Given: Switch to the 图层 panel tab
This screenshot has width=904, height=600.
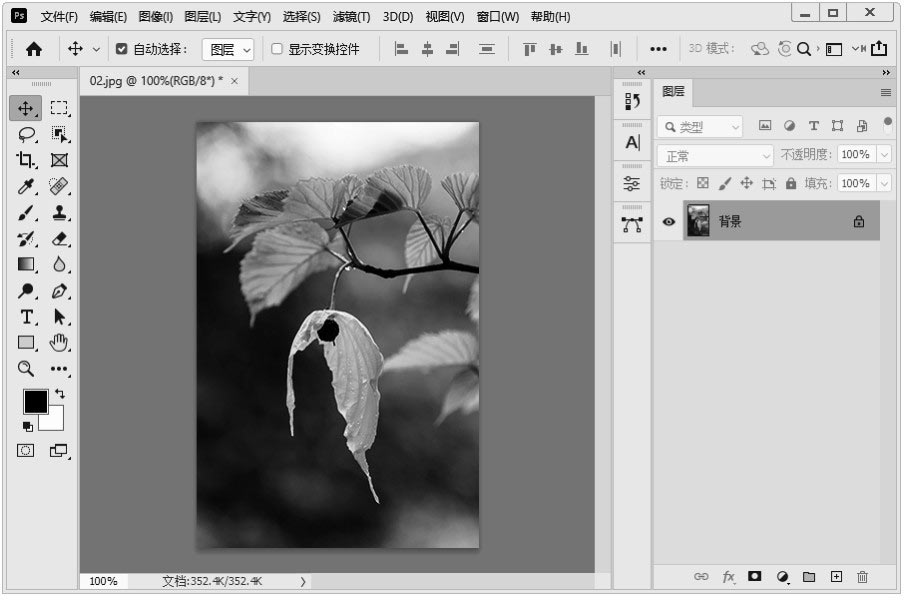Looking at the screenshot, I should (x=674, y=92).
